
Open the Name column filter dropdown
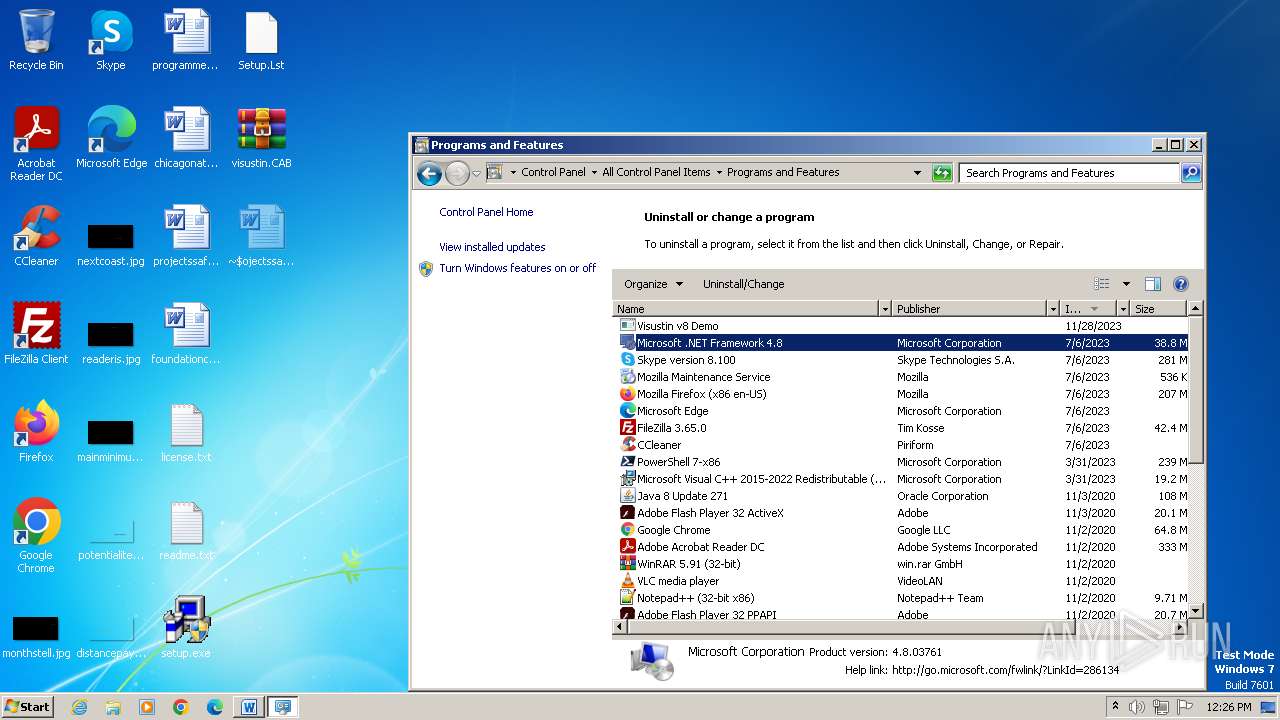(884, 309)
